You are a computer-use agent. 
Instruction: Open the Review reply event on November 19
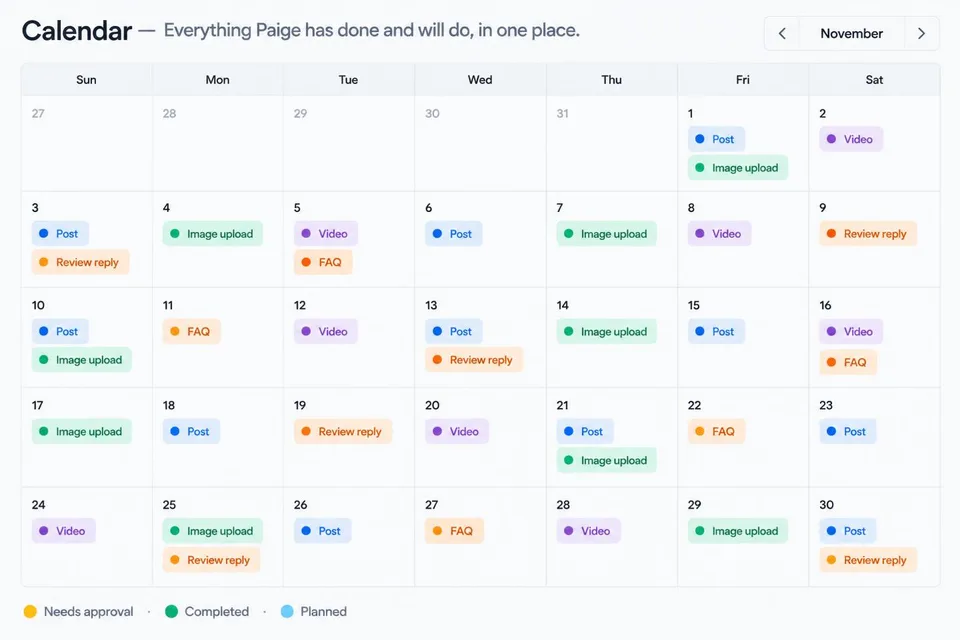(x=343, y=431)
